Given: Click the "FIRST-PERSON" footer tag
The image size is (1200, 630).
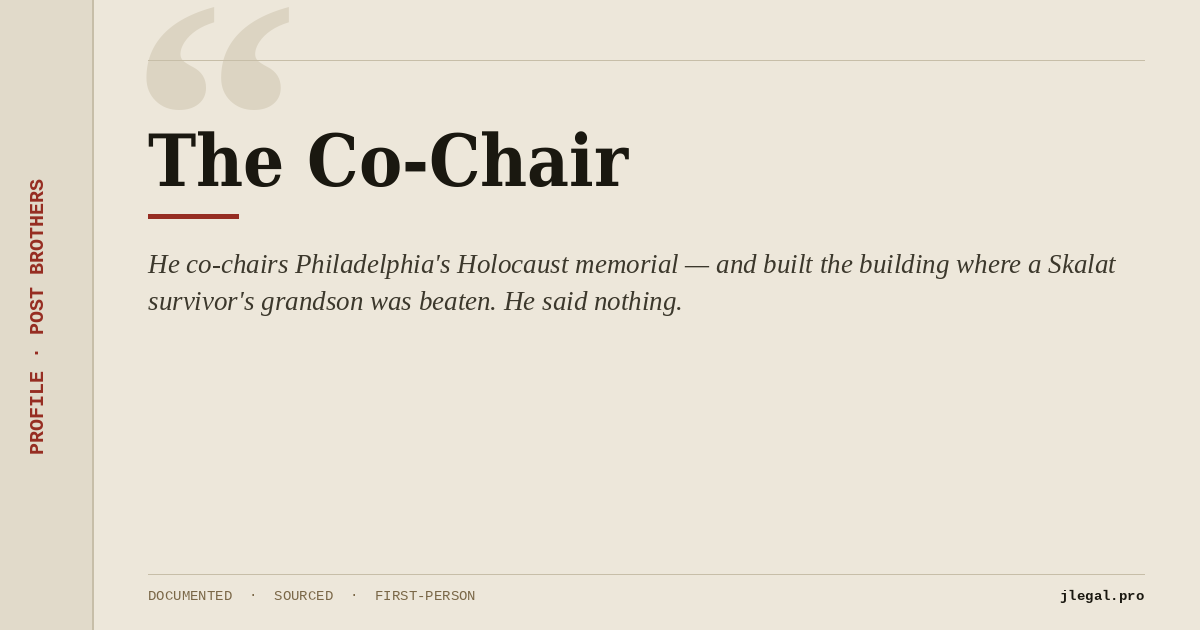Looking at the screenshot, I should (425, 596).
